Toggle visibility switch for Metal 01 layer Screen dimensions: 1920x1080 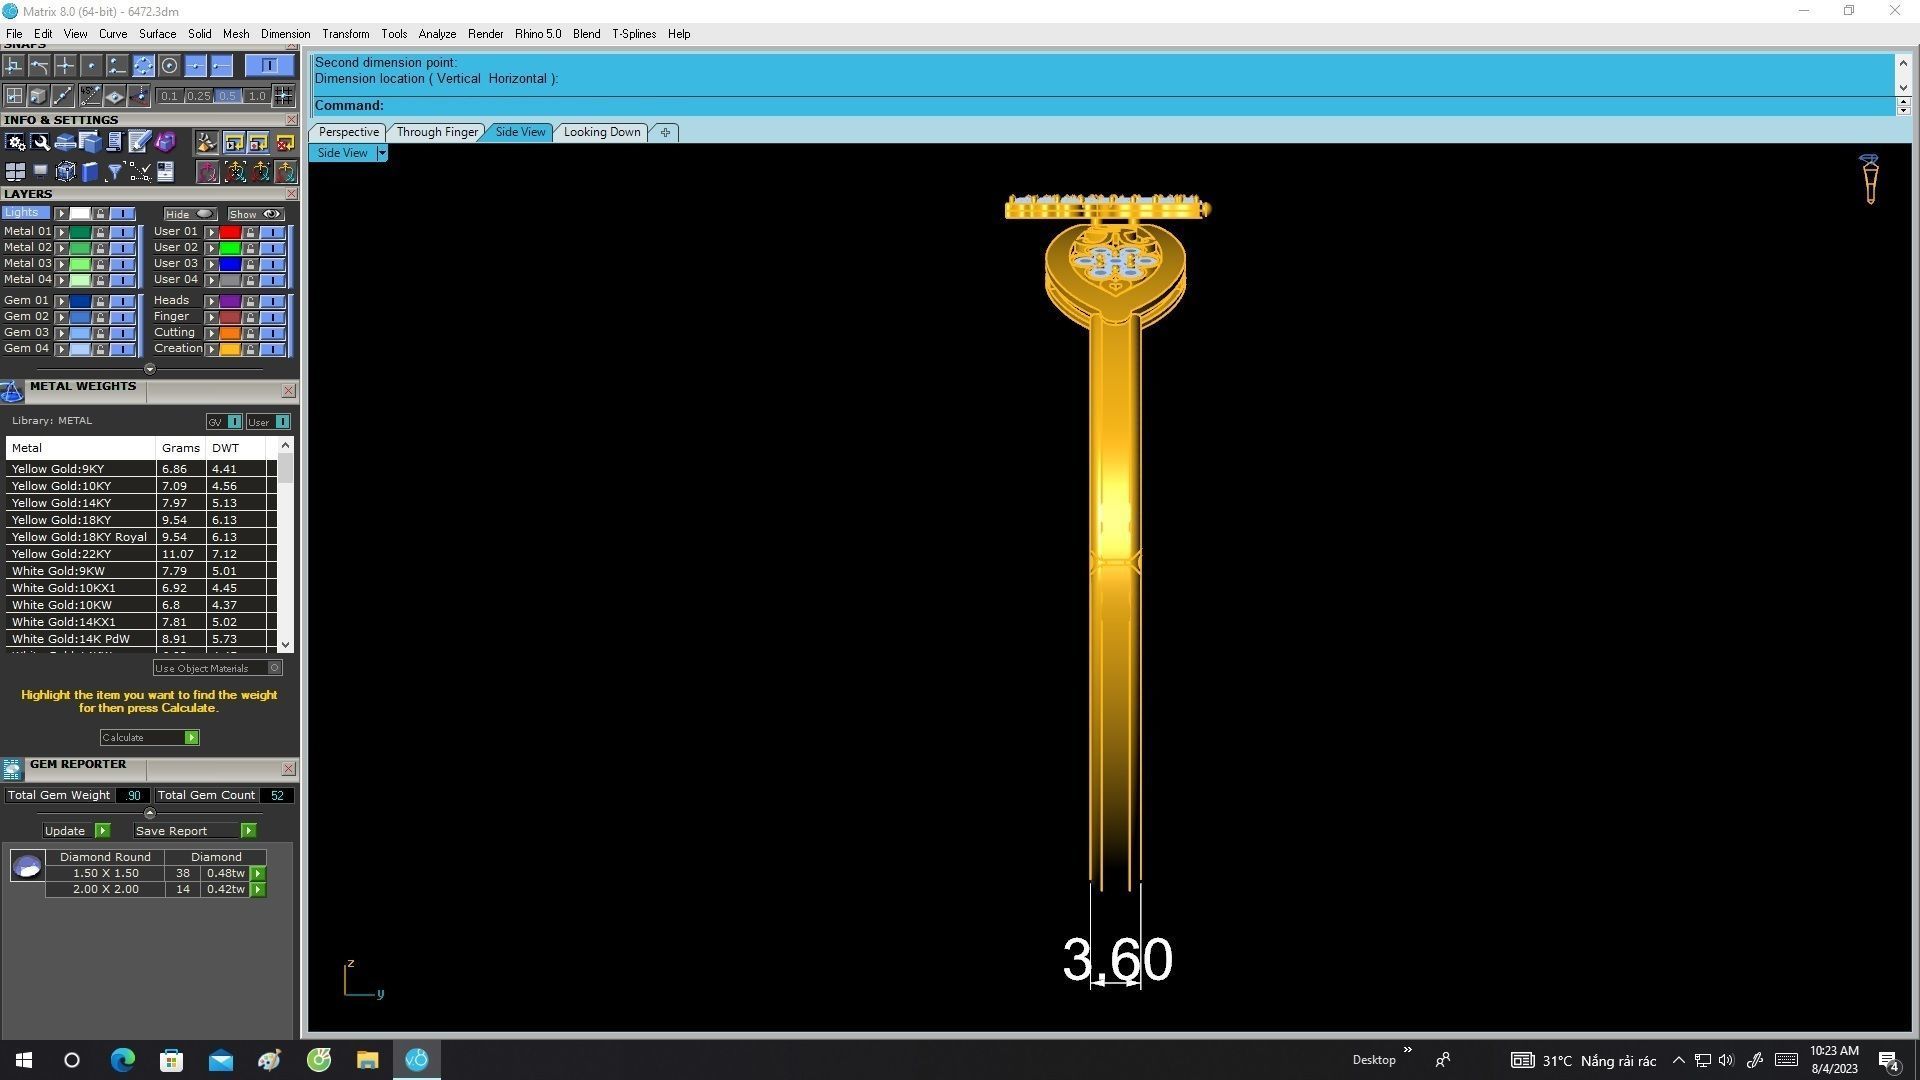[x=122, y=232]
